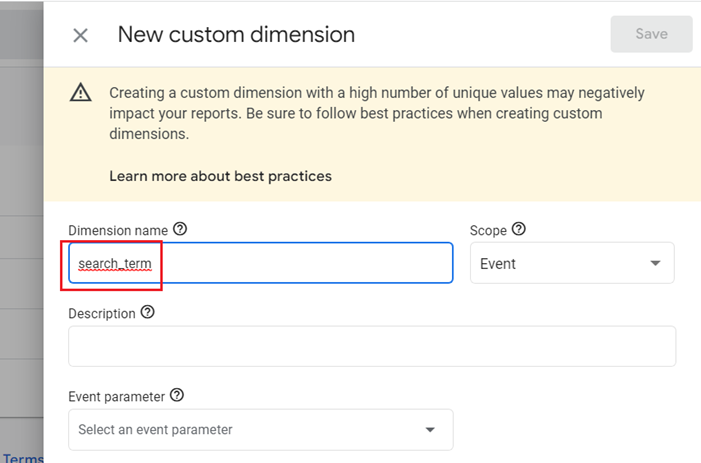Click help icon next to Dimension name
The height and width of the screenshot is (463, 701).
tap(180, 229)
